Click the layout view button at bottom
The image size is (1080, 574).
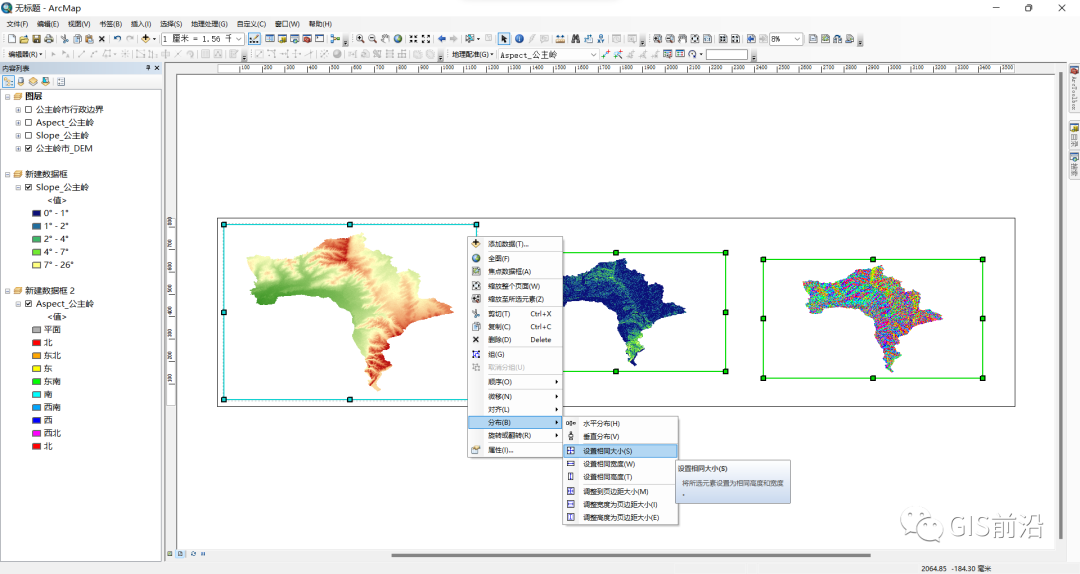tap(180, 553)
